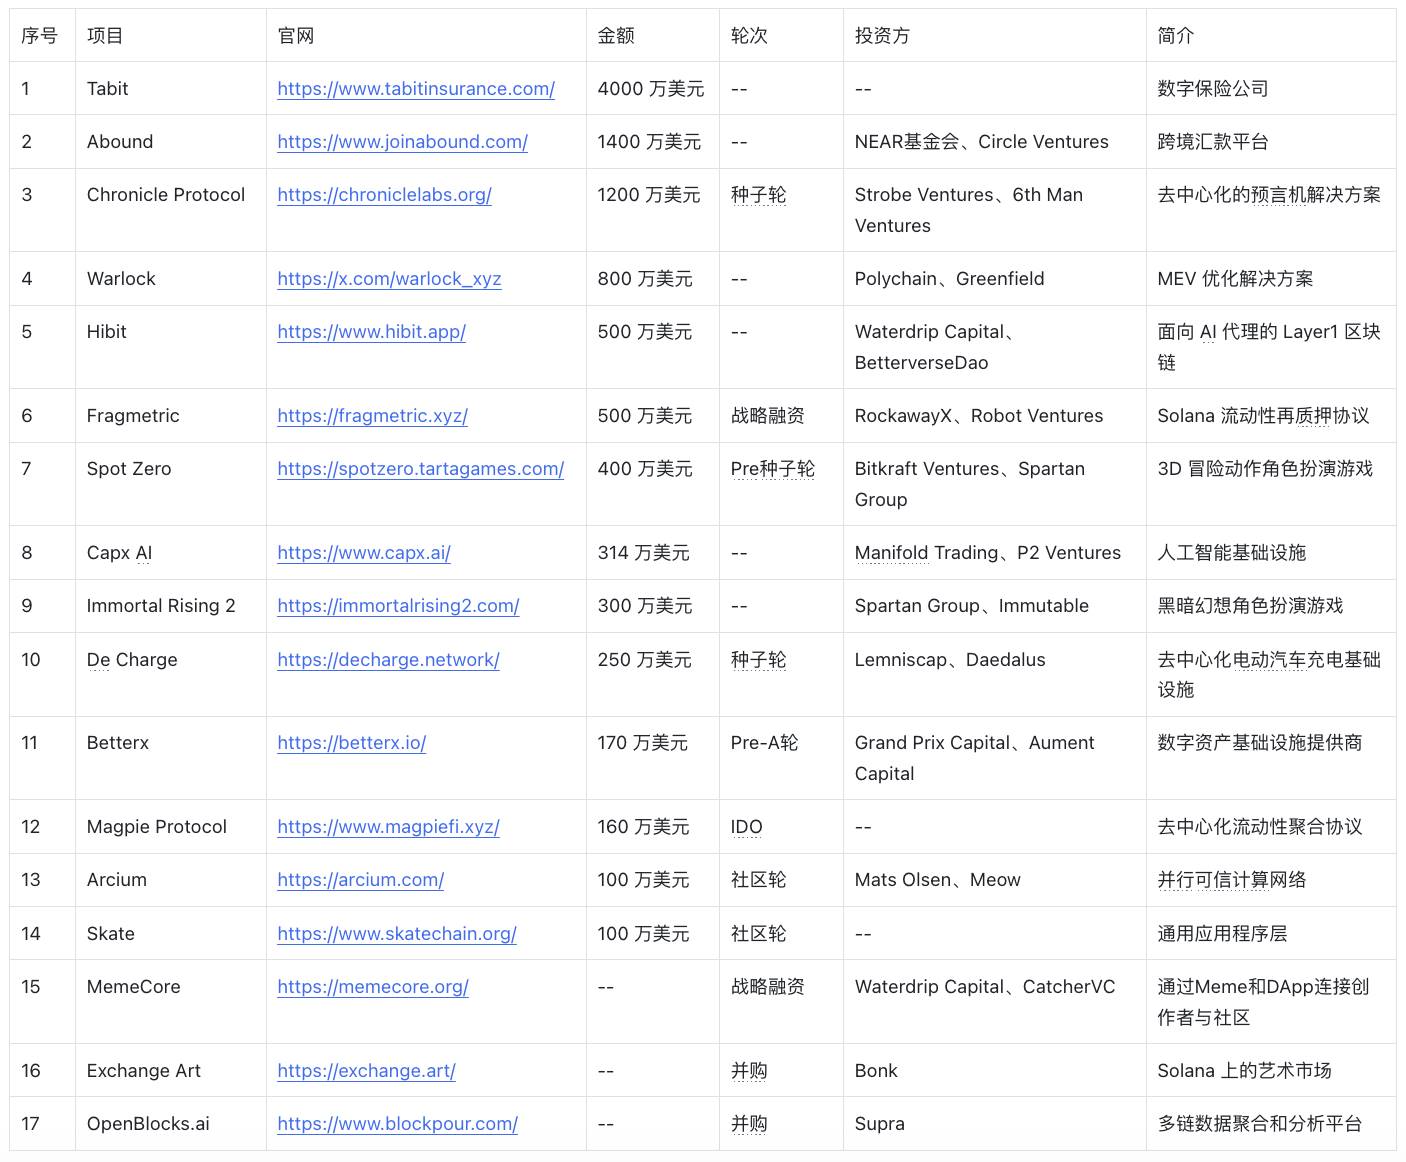Visit the memecore.org link
This screenshot has height=1162, width=1406.
372,987
